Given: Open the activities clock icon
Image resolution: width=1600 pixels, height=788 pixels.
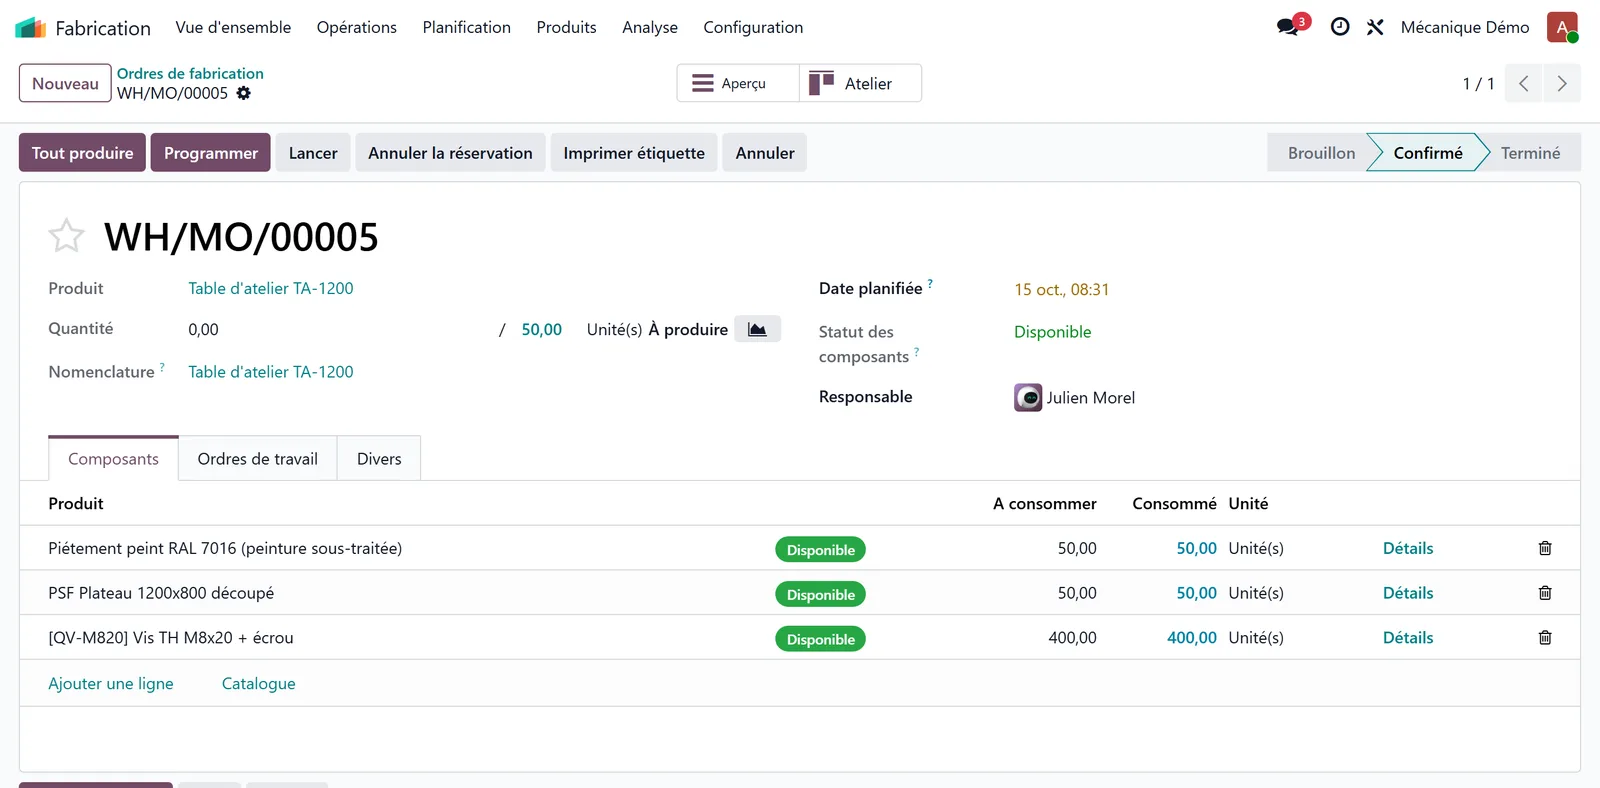Looking at the screenshot, I should [1340, 27].
